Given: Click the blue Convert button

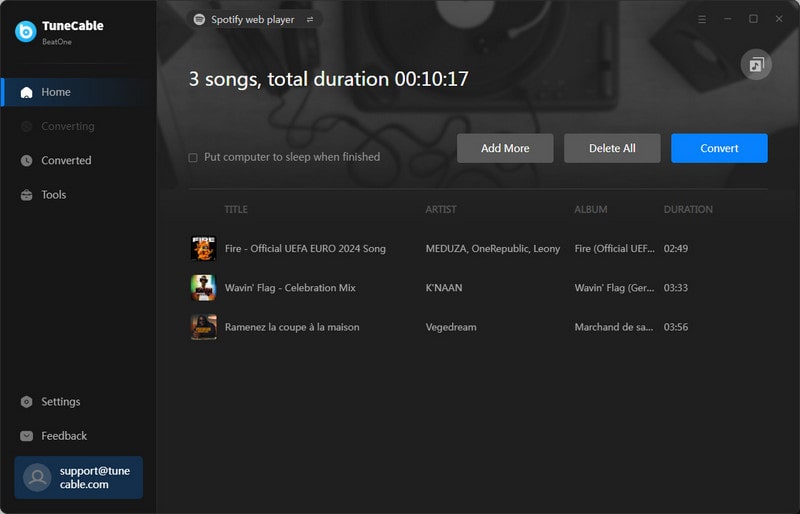Looking at the screenshot, I should coord(719,149).
